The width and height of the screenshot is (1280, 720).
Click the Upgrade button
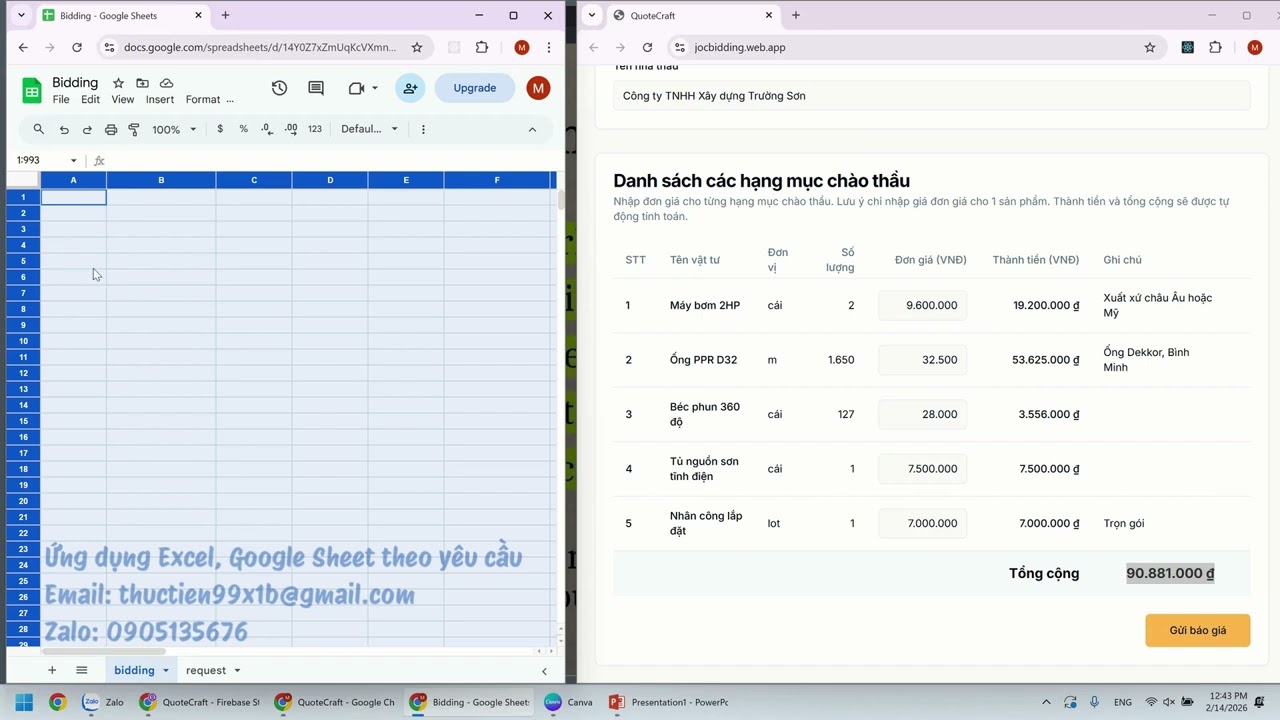[475, 88]
